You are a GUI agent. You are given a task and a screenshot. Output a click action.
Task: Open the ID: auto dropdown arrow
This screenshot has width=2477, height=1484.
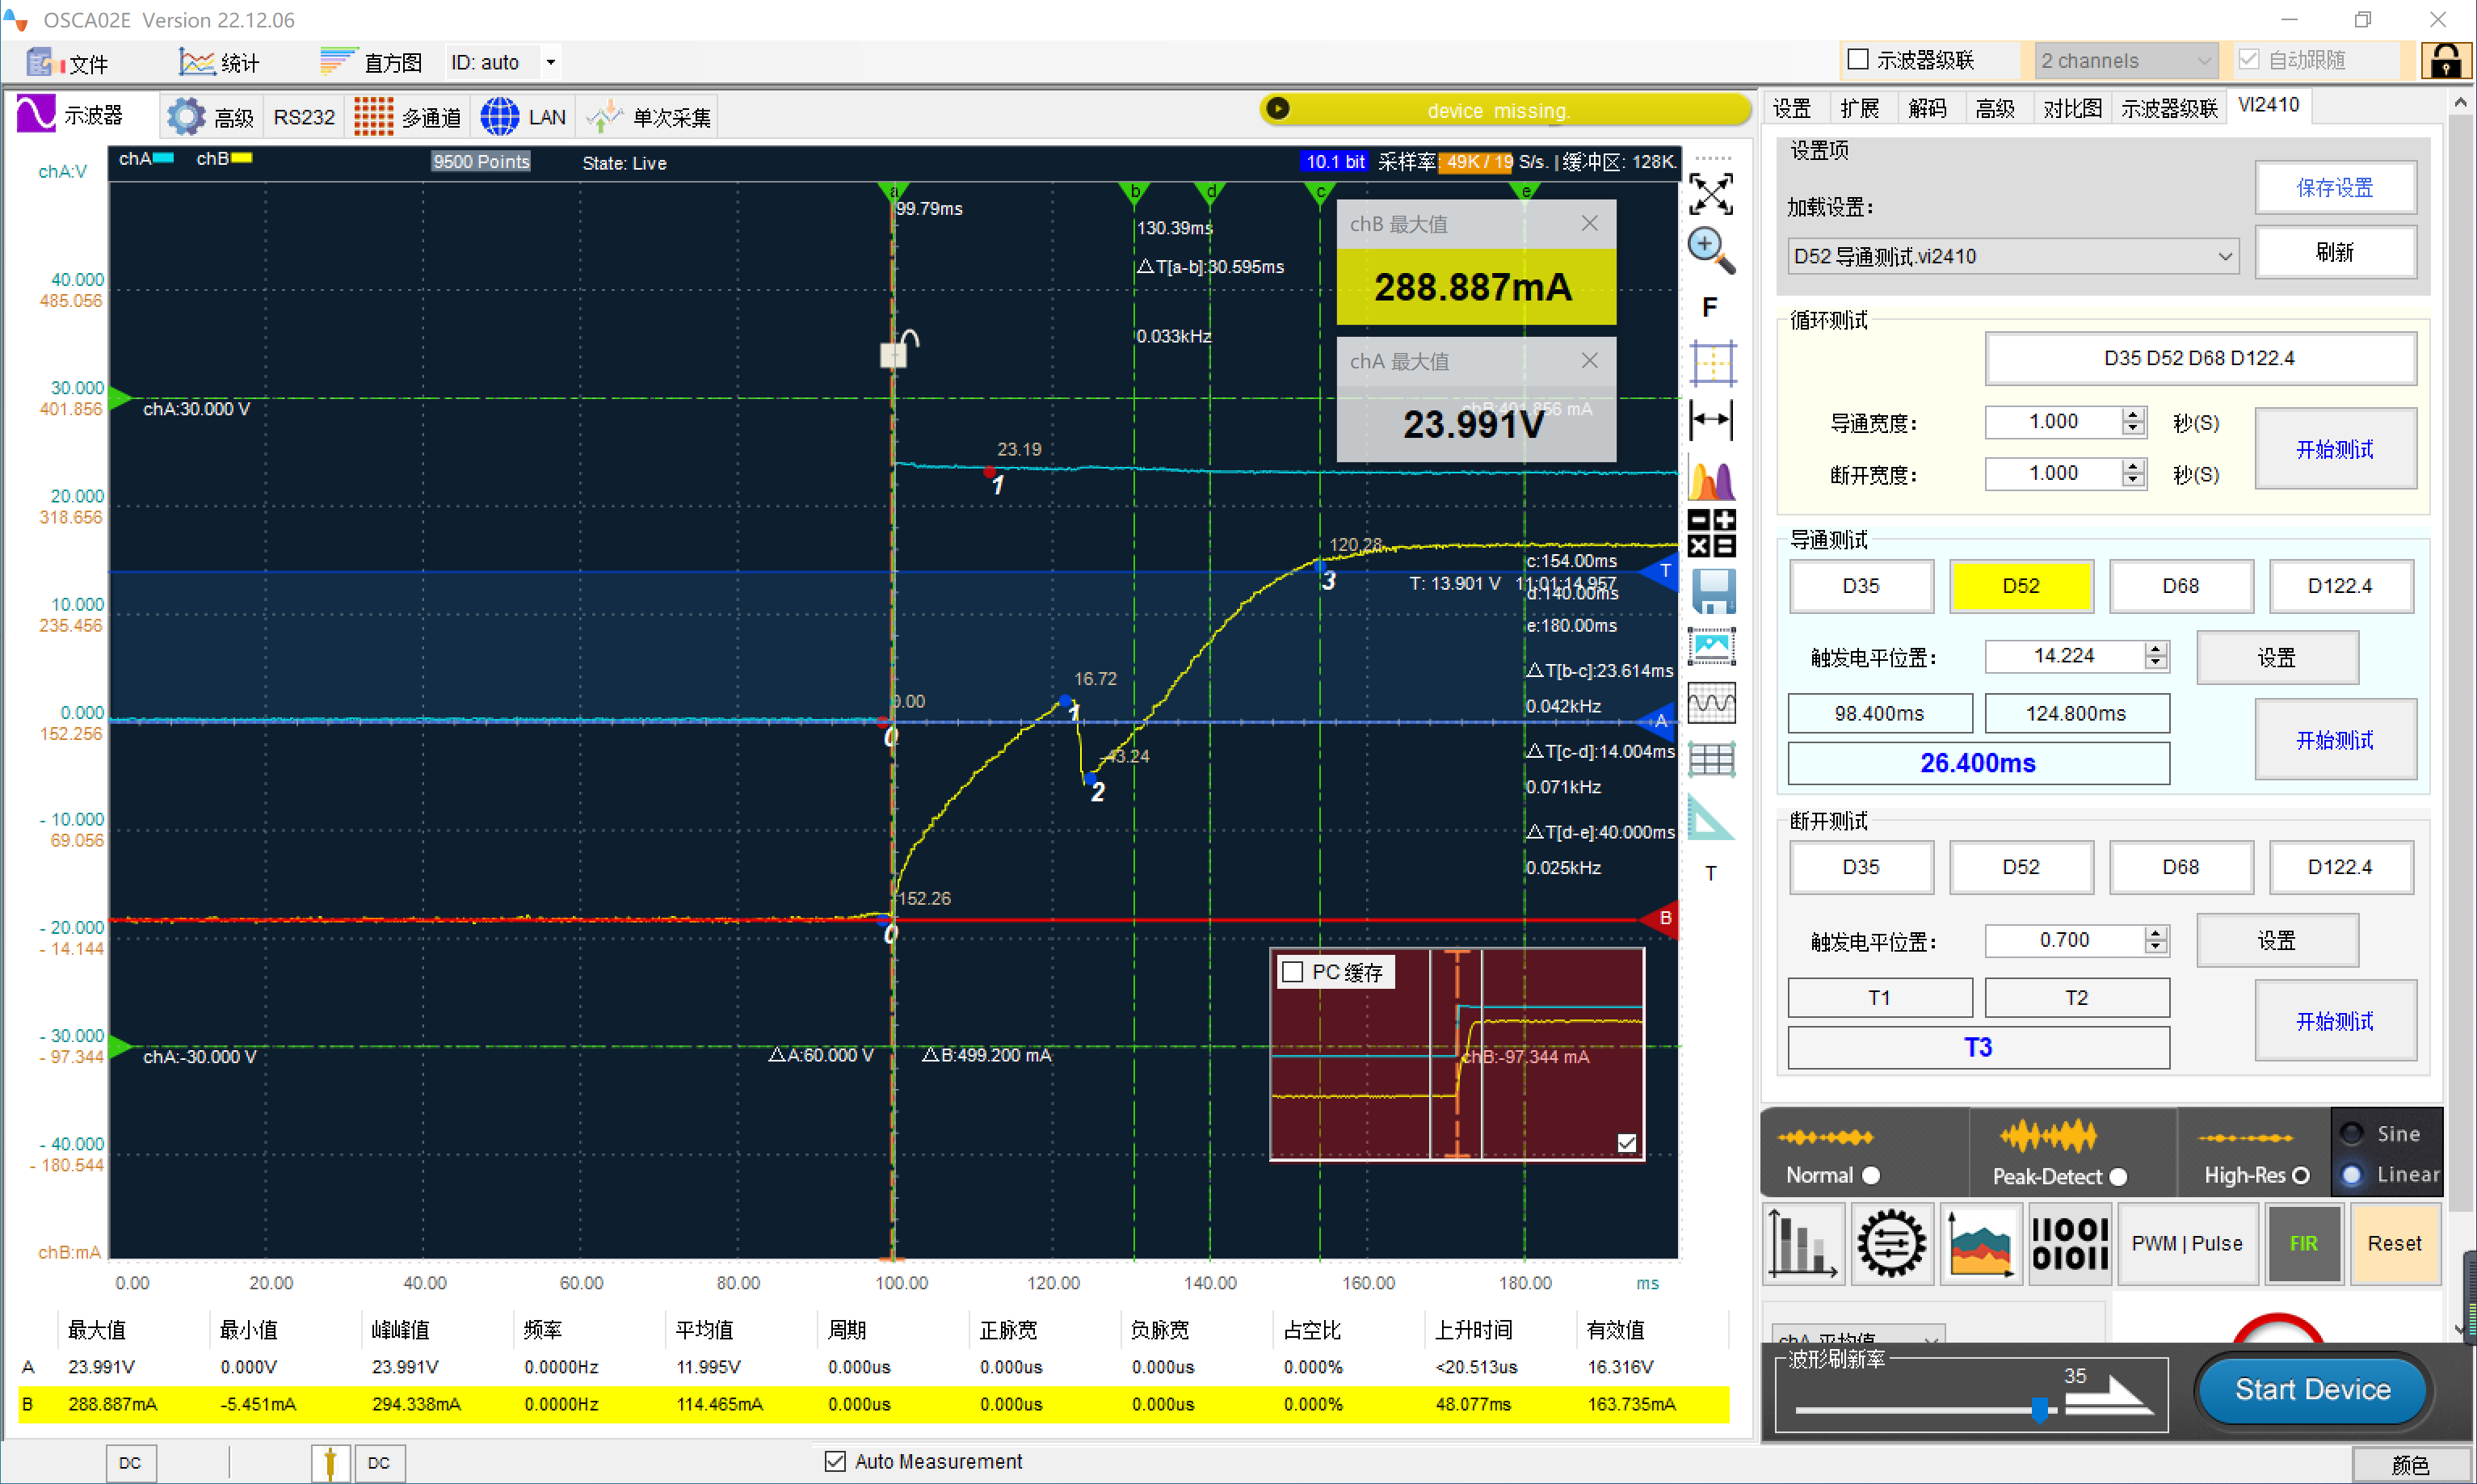pyautogui.click(x=550, y=62)
